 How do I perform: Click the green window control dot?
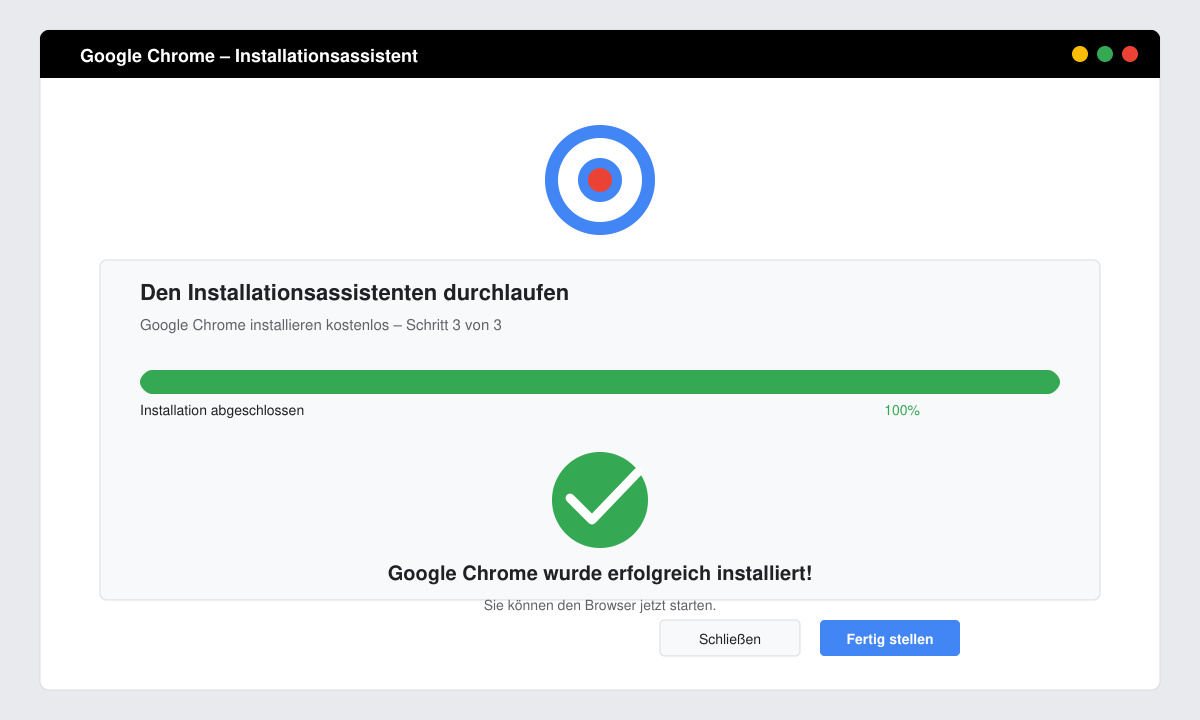tap(1105, 54)
